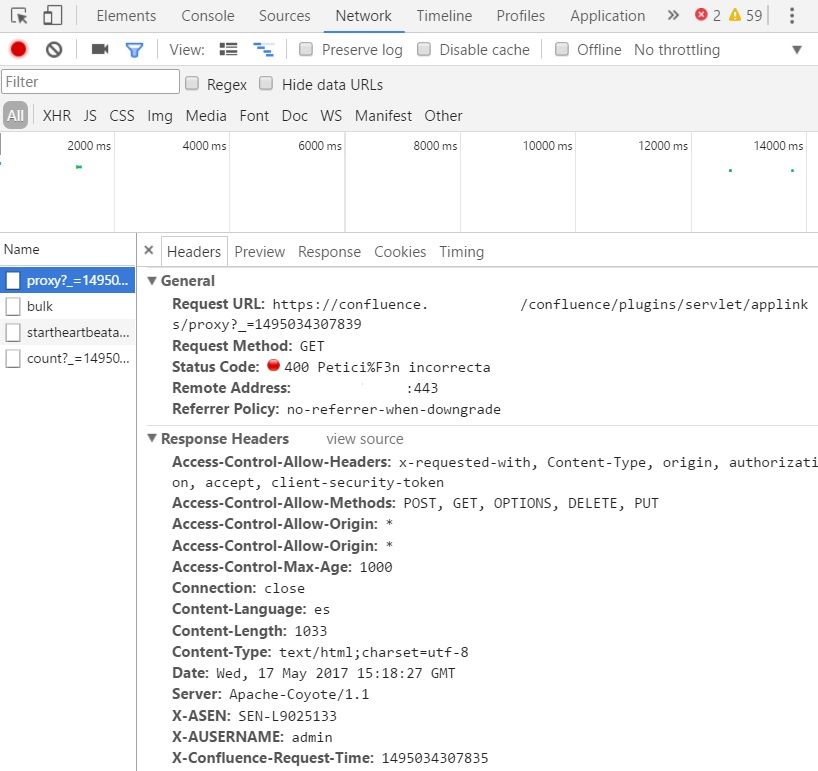Click the 14000 ms timeline marker
This screenshot has width=818, height=771.
coord(778,146)
